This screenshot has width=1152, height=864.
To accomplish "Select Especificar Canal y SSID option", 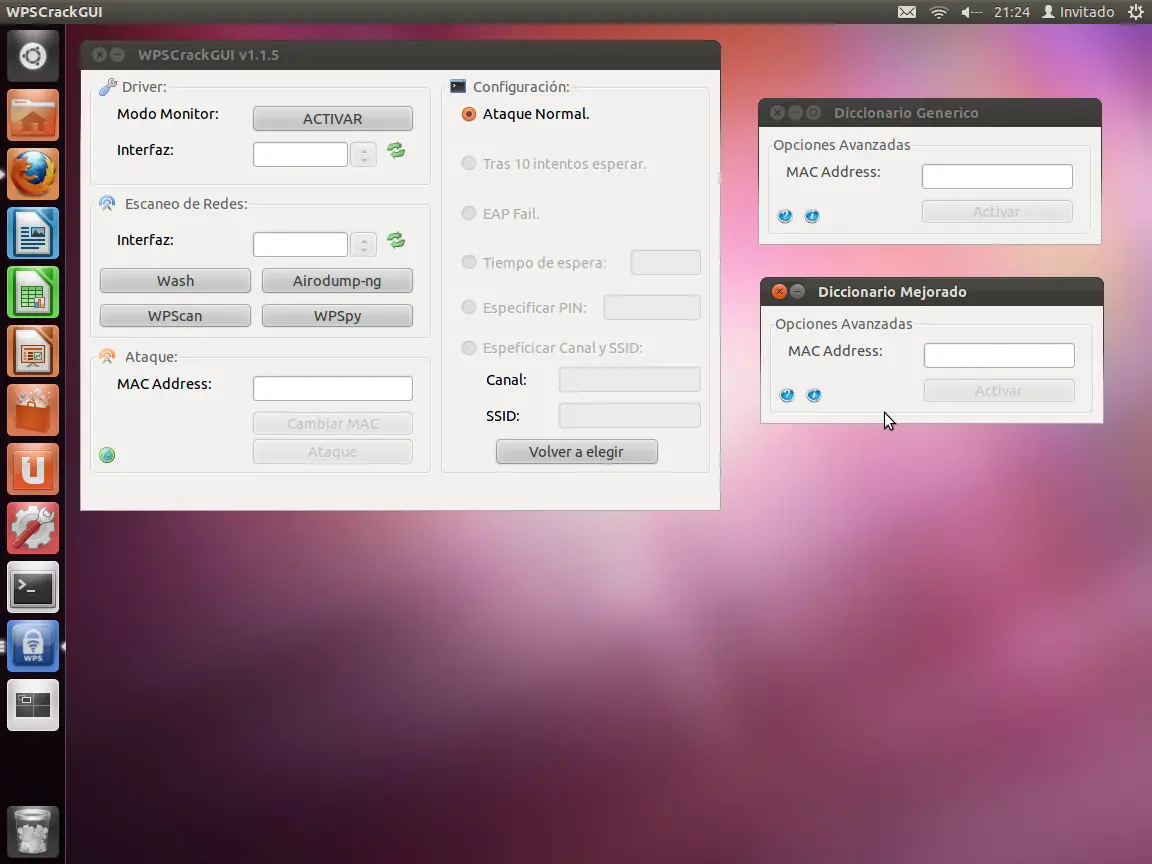I will pos(469,348).
